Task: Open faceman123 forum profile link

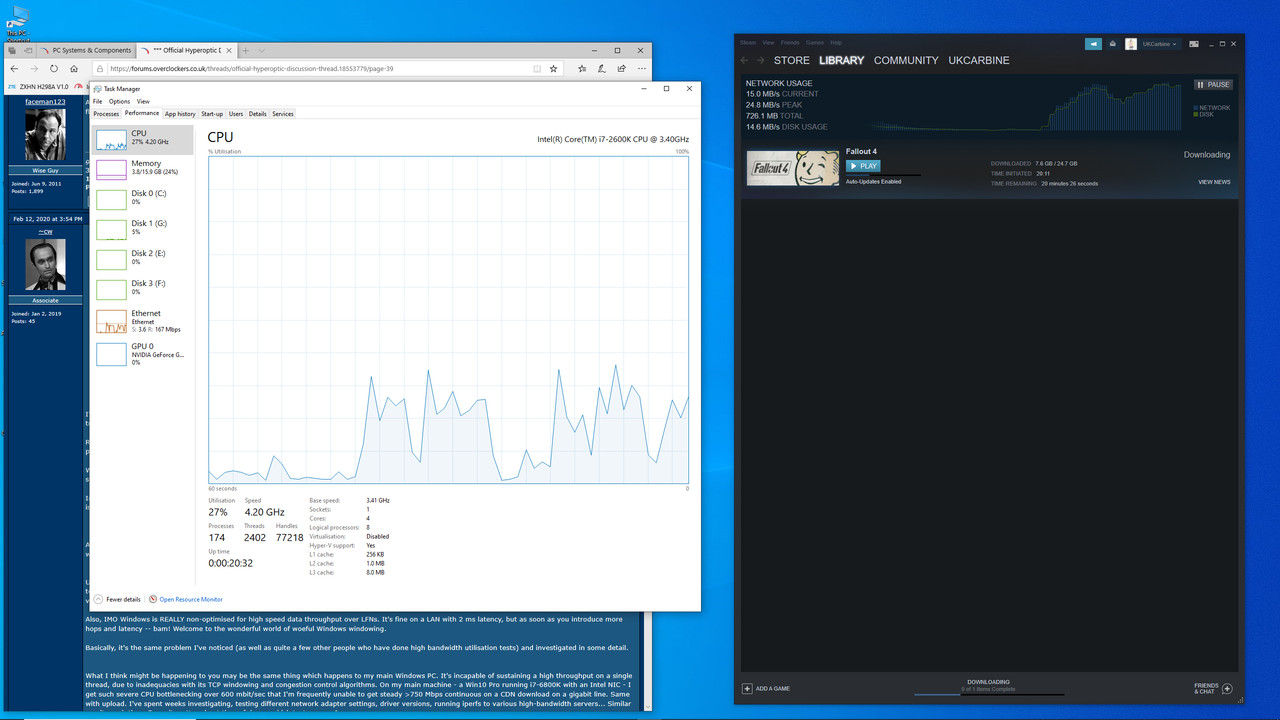Action: [x=45, y=101]
